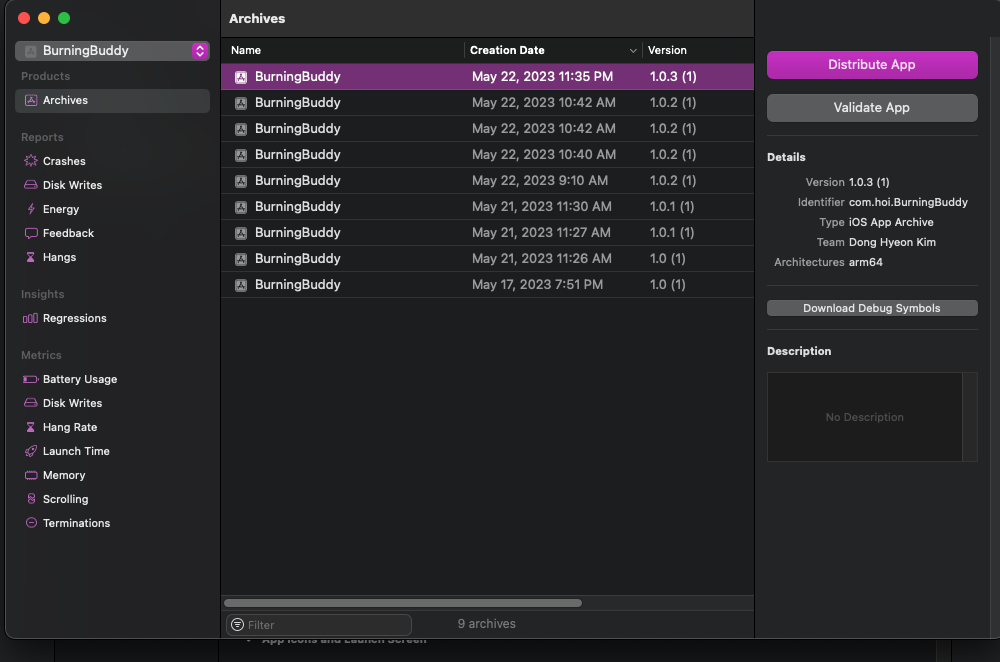Click Distribute App button

click(872, 65)
